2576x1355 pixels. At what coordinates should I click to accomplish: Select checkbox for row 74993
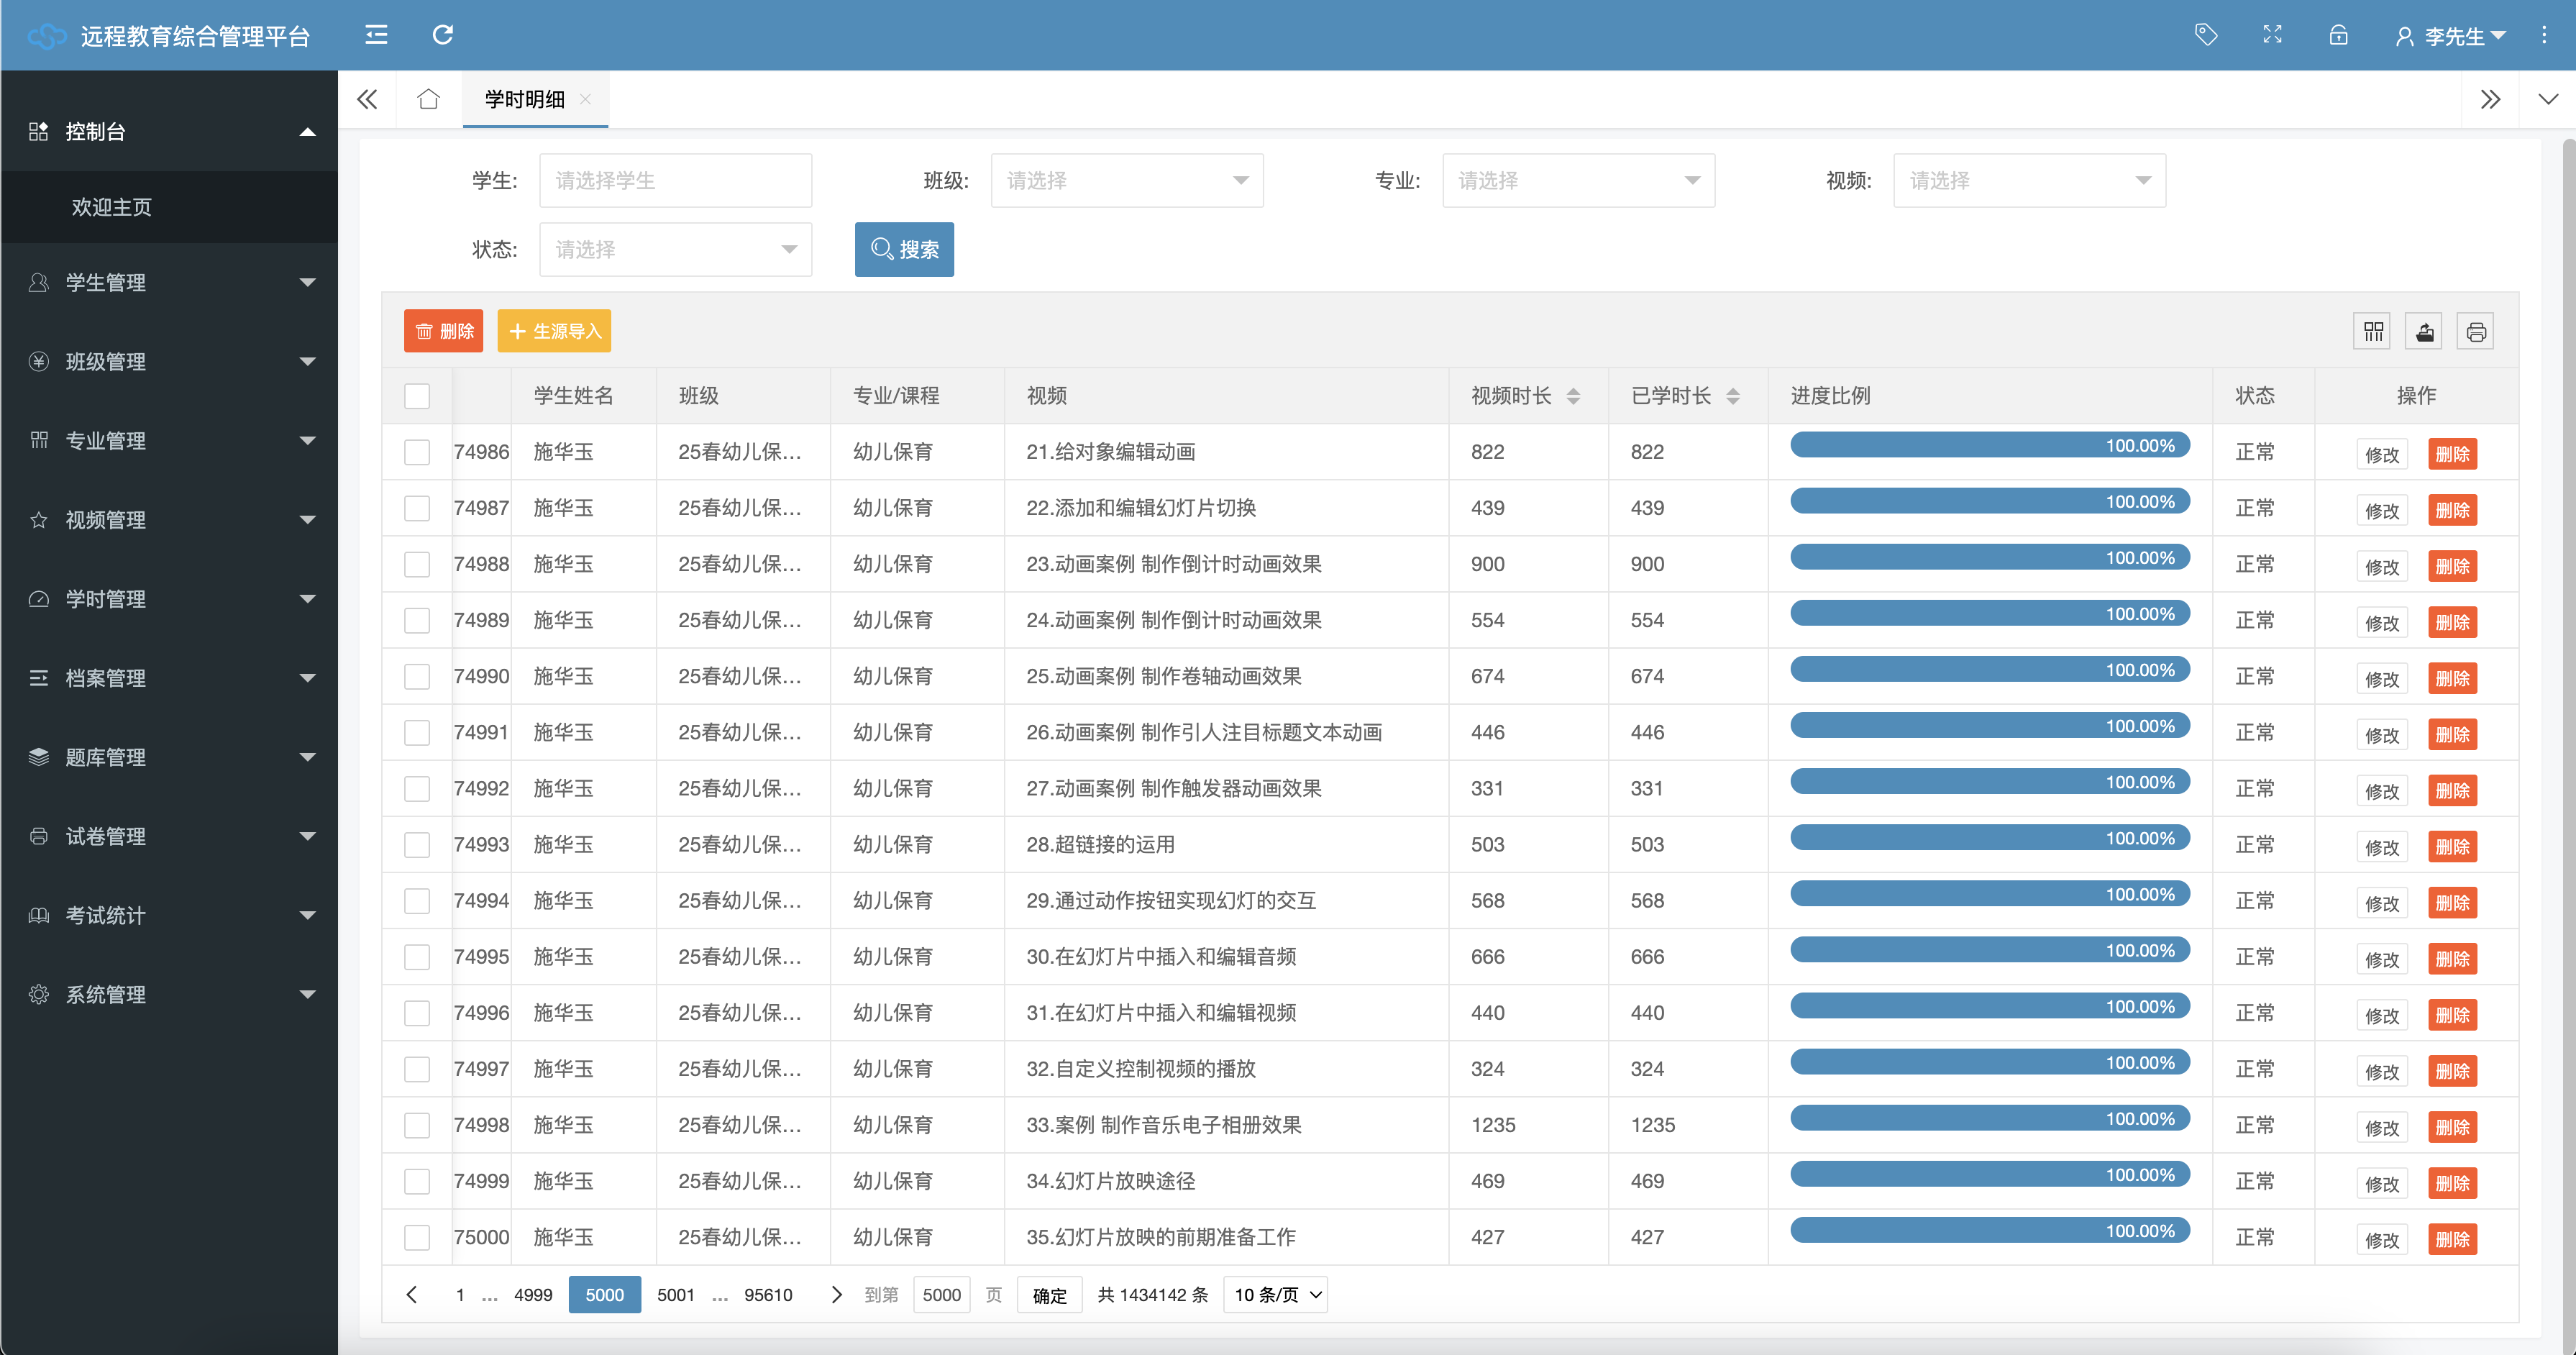coord(417,845)
